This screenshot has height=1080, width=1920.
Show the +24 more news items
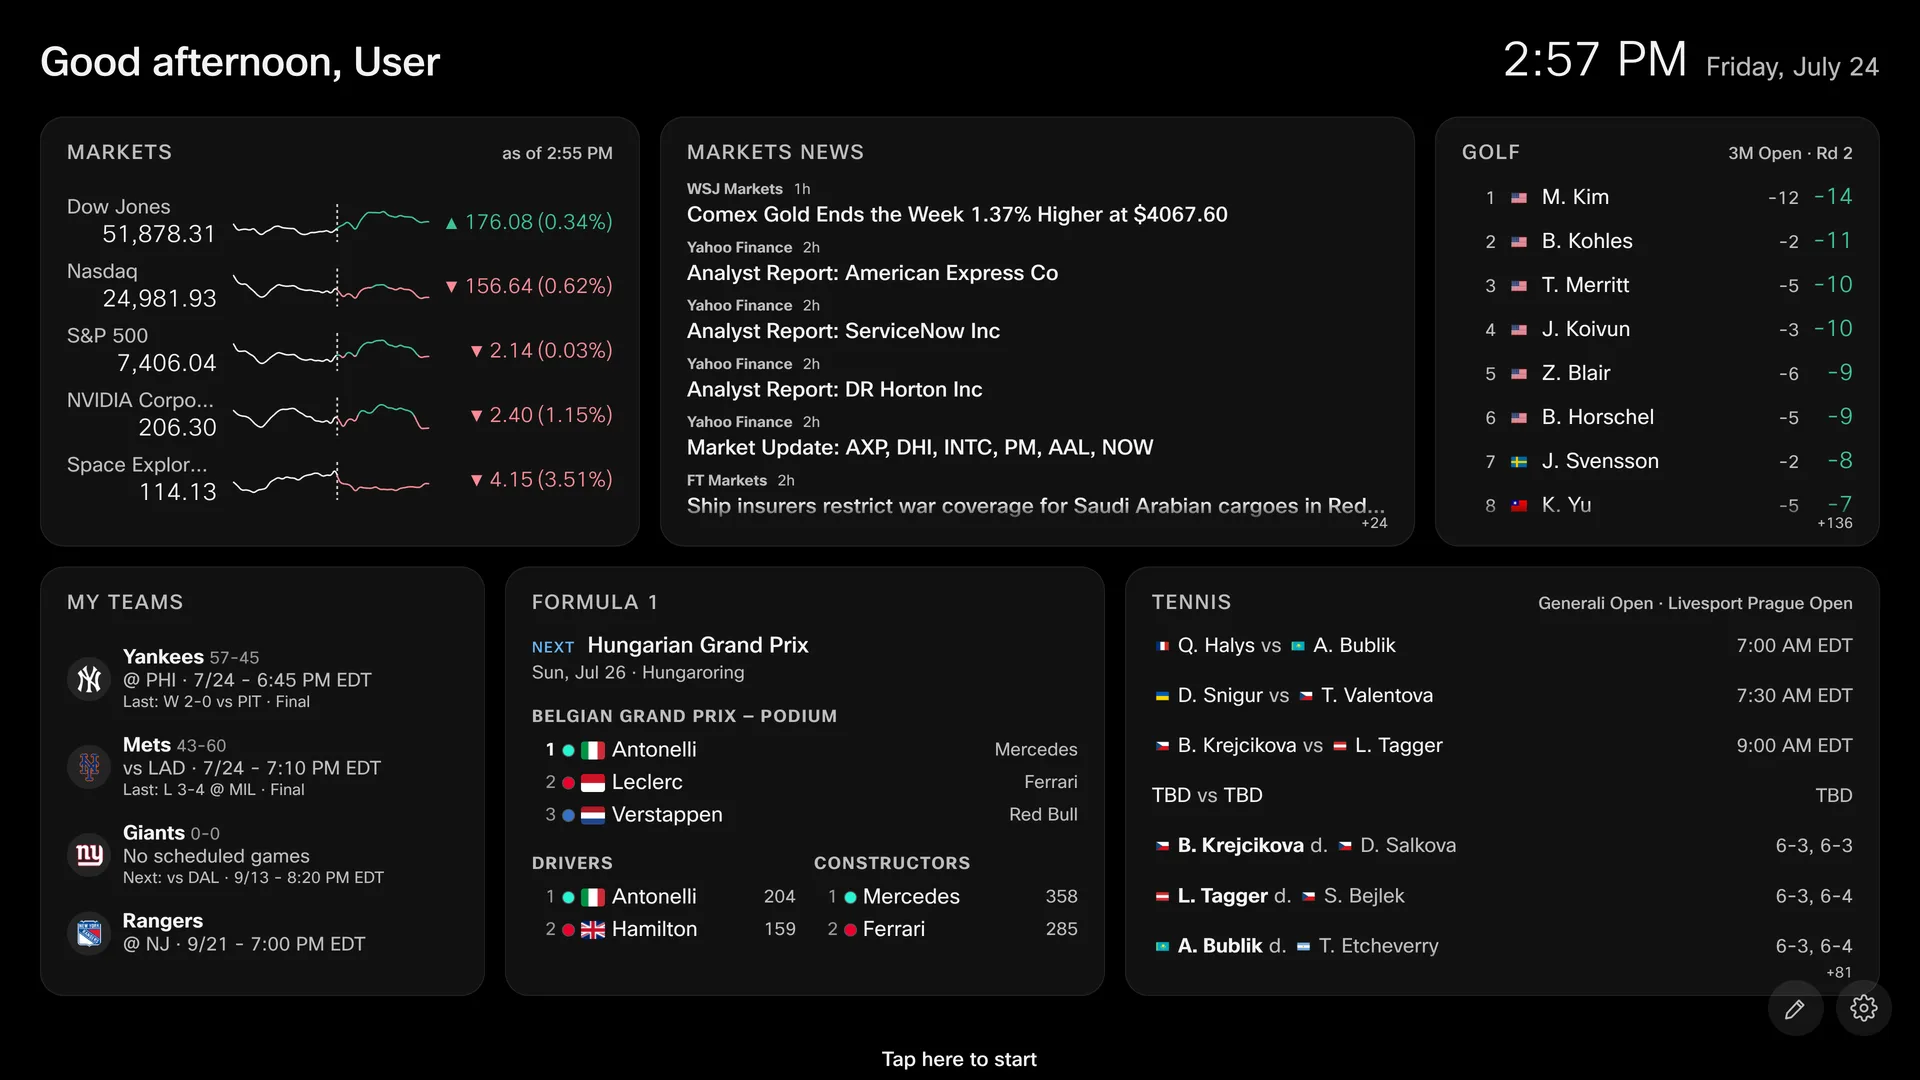[x=1374, y=523]
